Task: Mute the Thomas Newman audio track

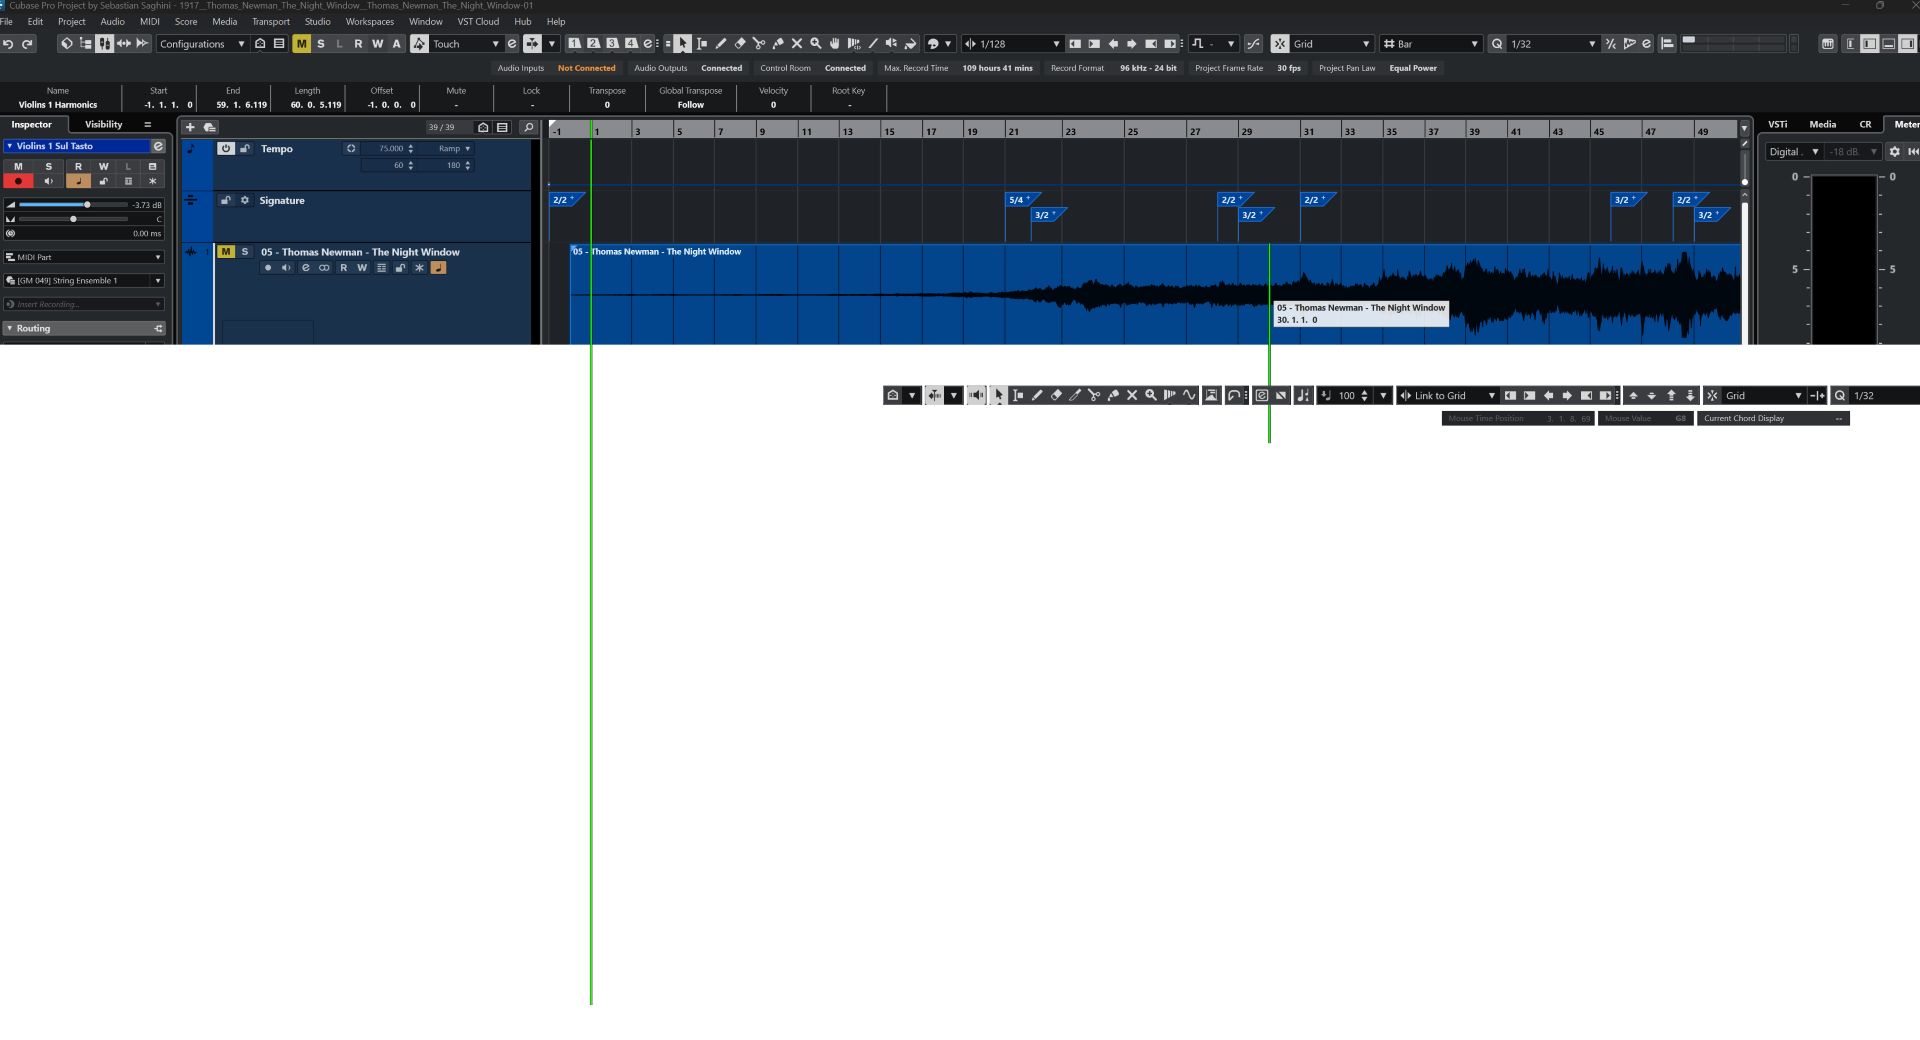Action: click(x=226, y=252)
